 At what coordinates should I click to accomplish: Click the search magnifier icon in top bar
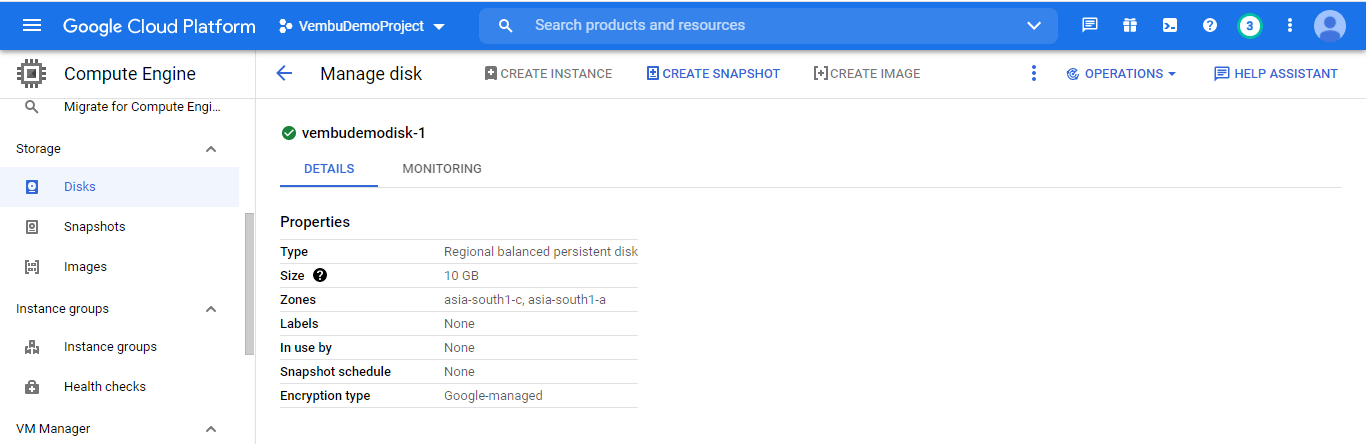coord(506,25)
